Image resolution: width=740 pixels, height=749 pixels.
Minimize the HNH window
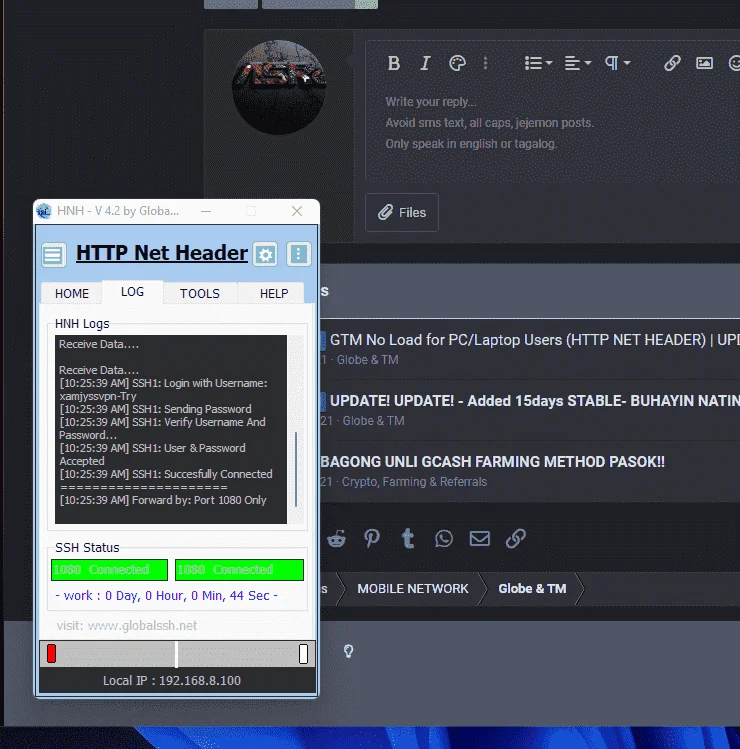pos(206,211)
